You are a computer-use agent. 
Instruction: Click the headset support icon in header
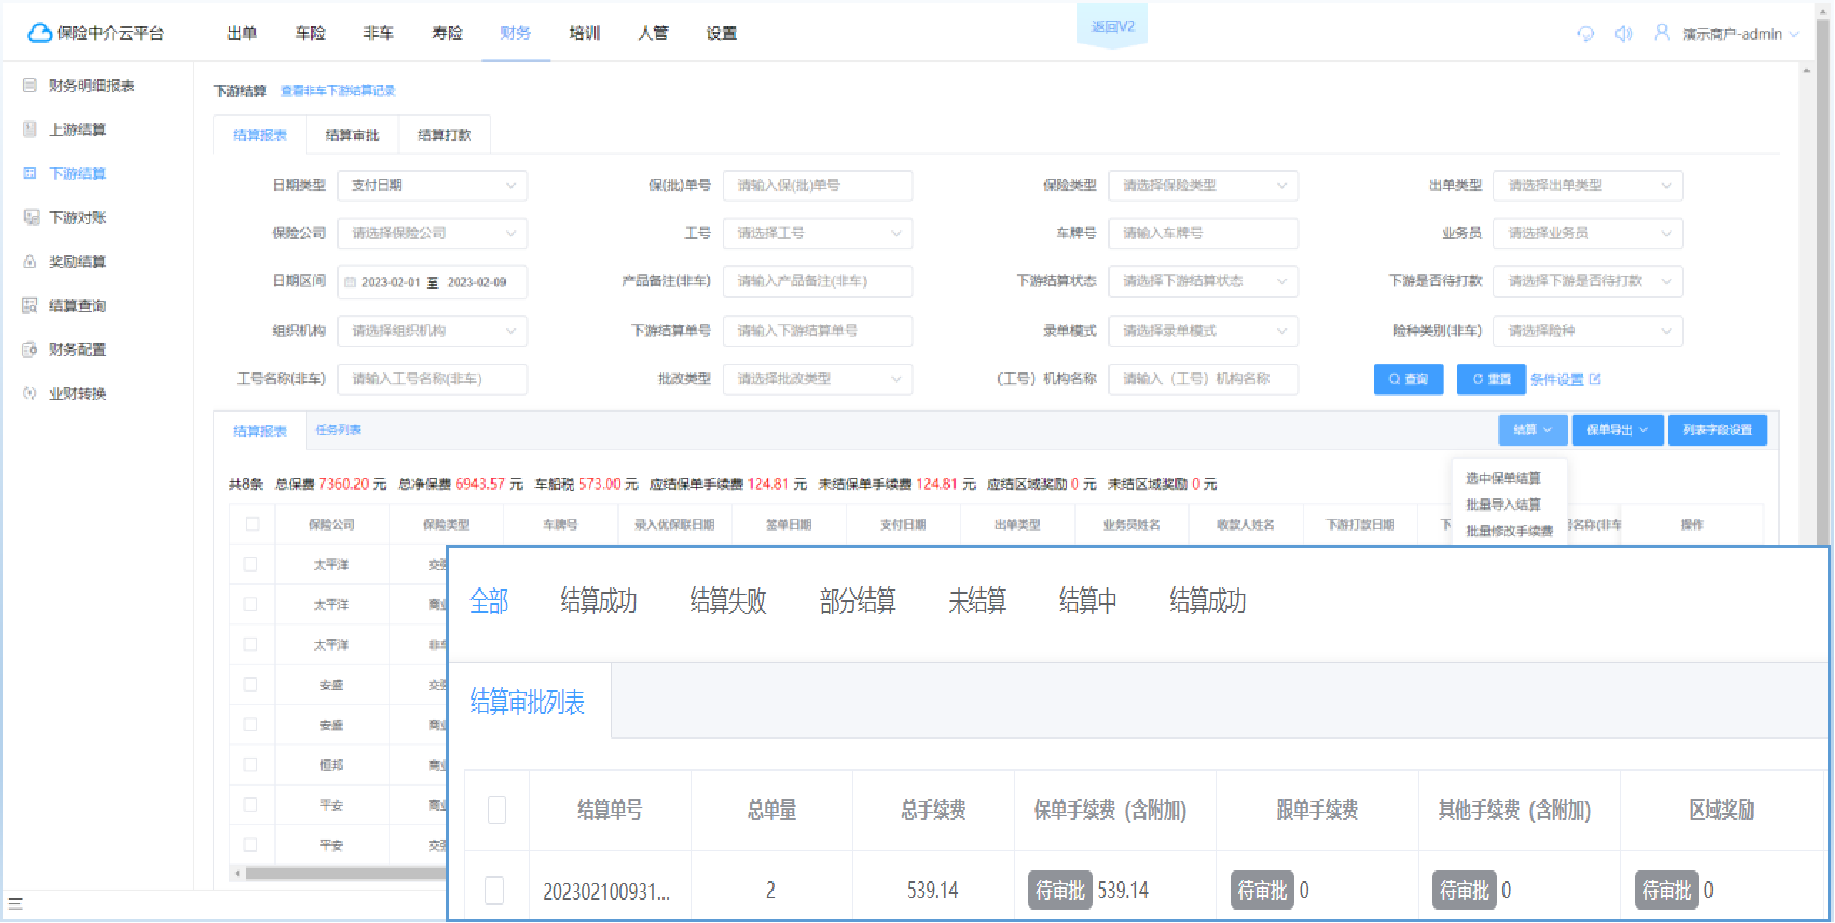point(1585,34)
